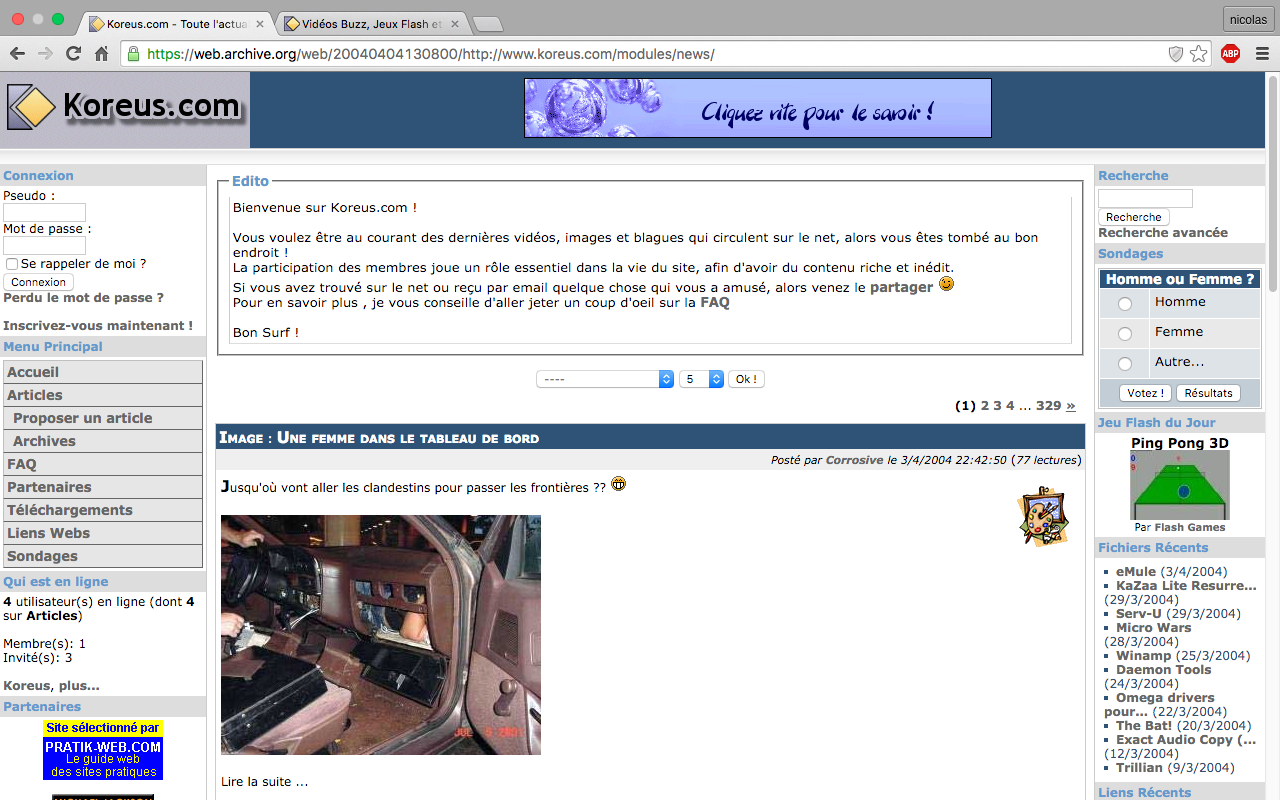
Task: Click the browser back arrow
Action: (x=18, y=54)
